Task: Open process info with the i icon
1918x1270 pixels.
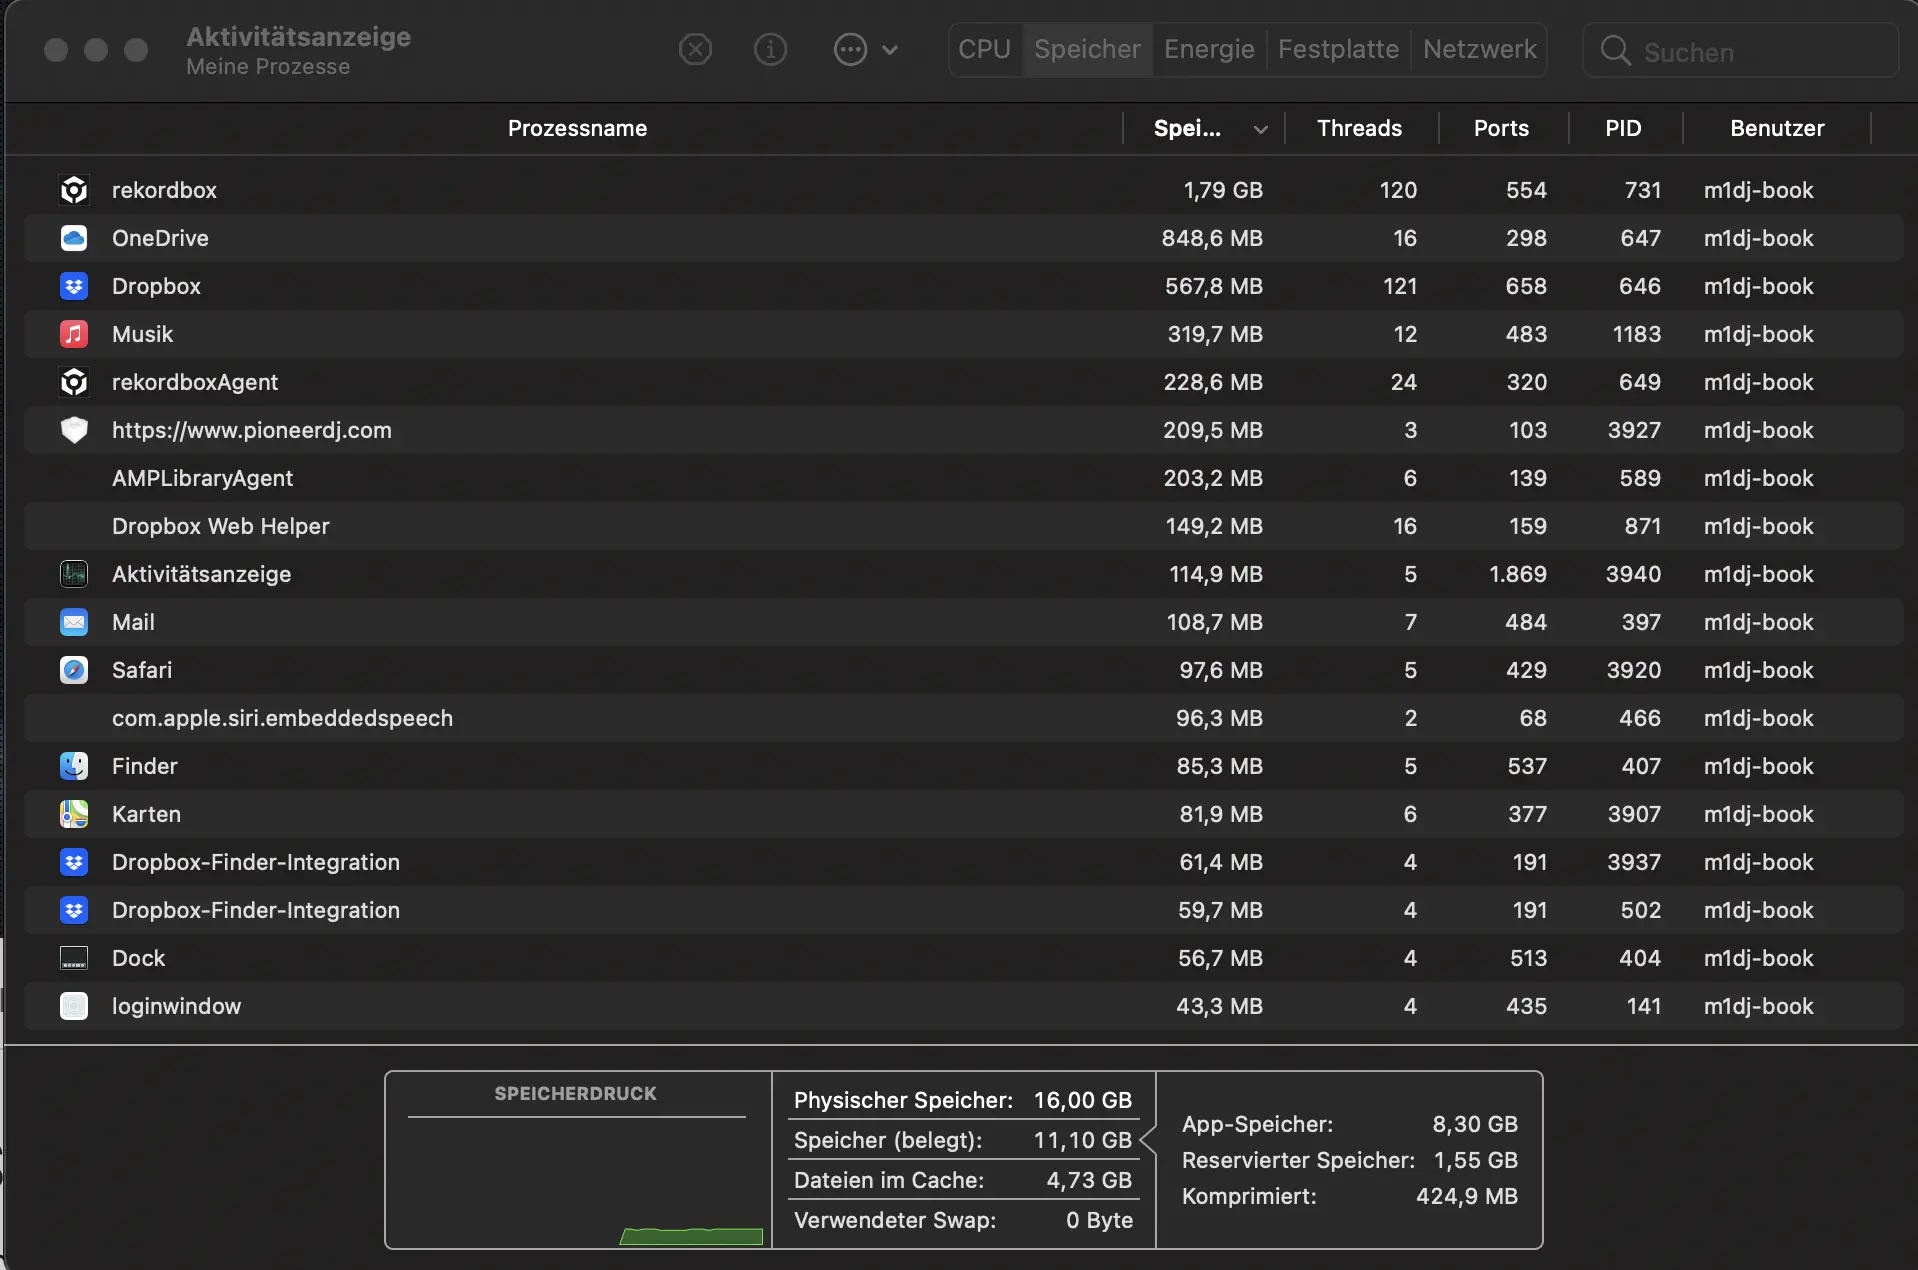Action: pyautogui.click(x=770, y=49)
